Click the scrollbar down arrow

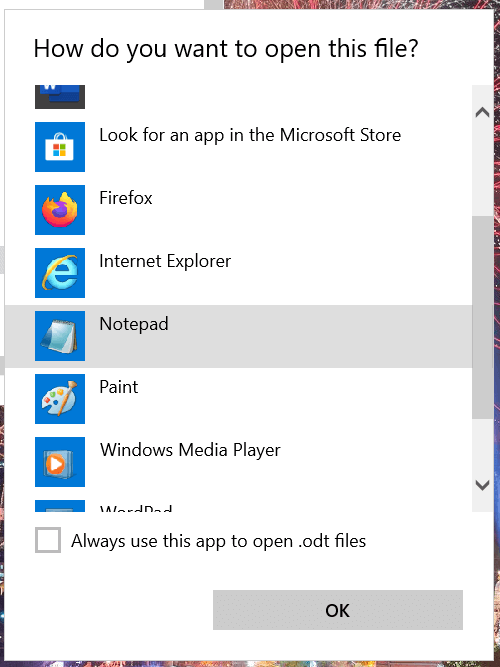[482, 485]
